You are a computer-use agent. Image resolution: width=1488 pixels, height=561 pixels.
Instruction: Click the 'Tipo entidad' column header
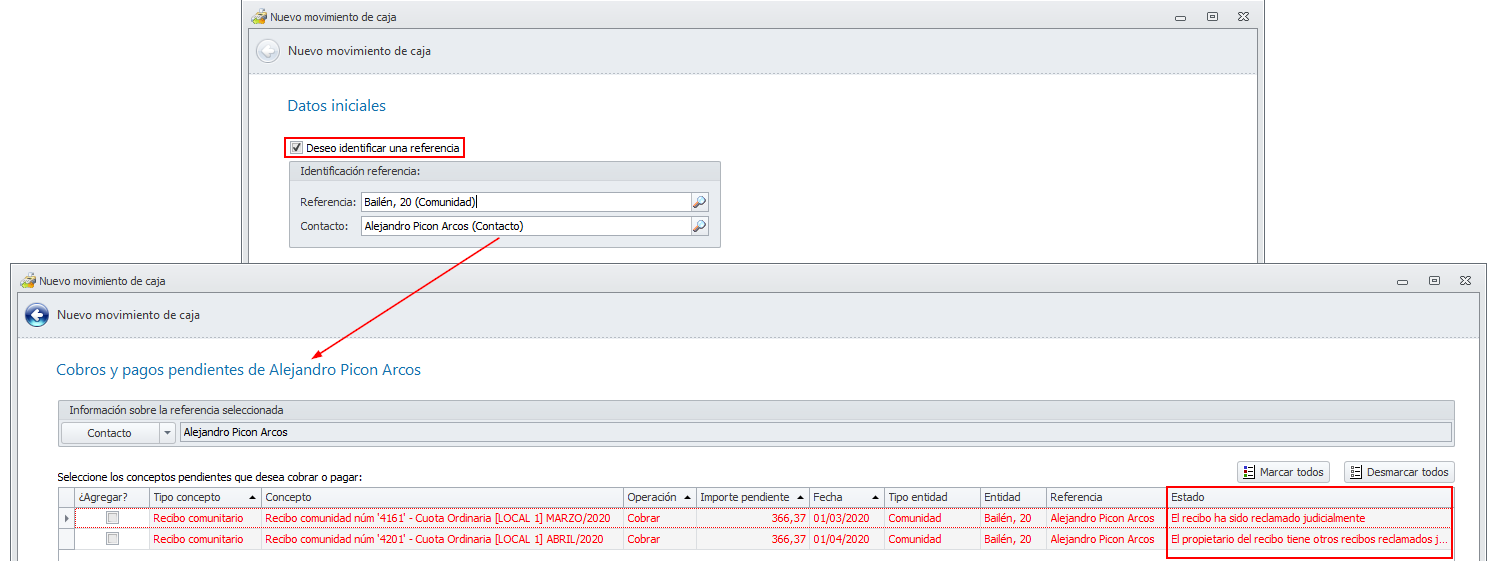click(x=932, y=497)
